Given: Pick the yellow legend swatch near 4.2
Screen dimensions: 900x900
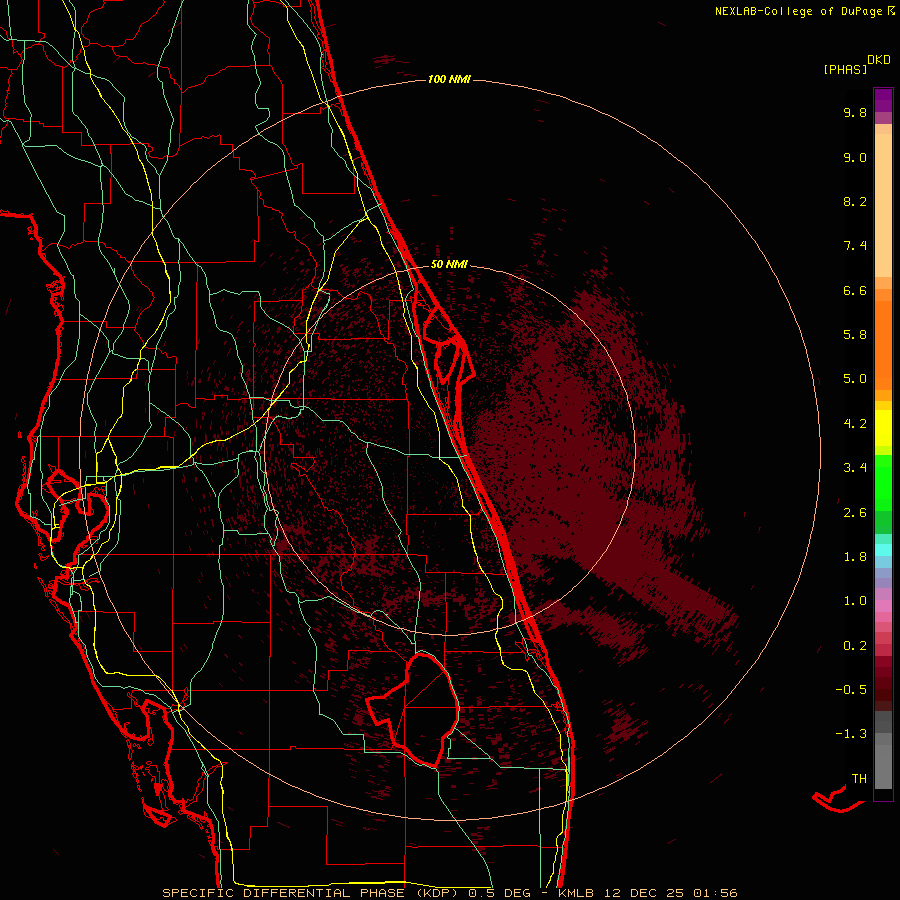Looking at the screenshot, I should point(883,428).
